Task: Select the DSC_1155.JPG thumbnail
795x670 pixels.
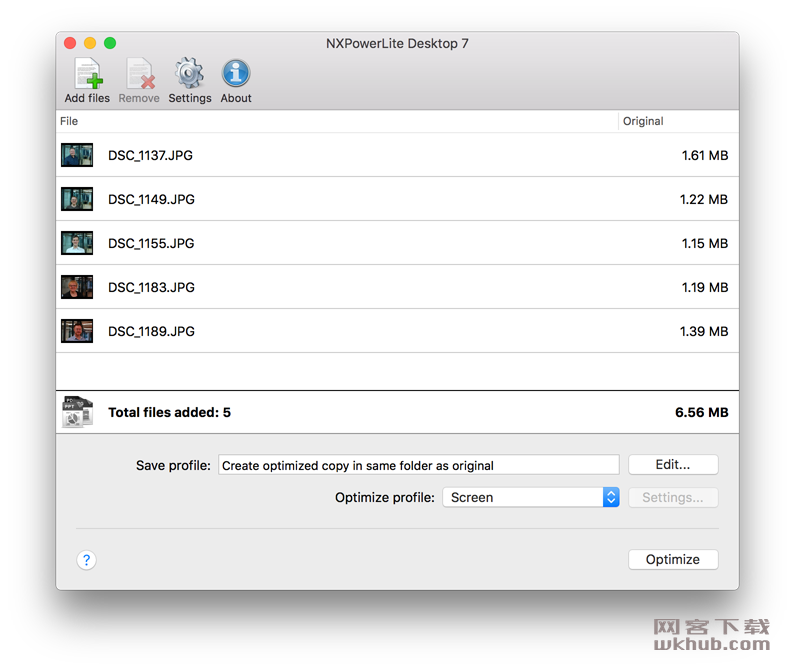Action: [77, 243]
